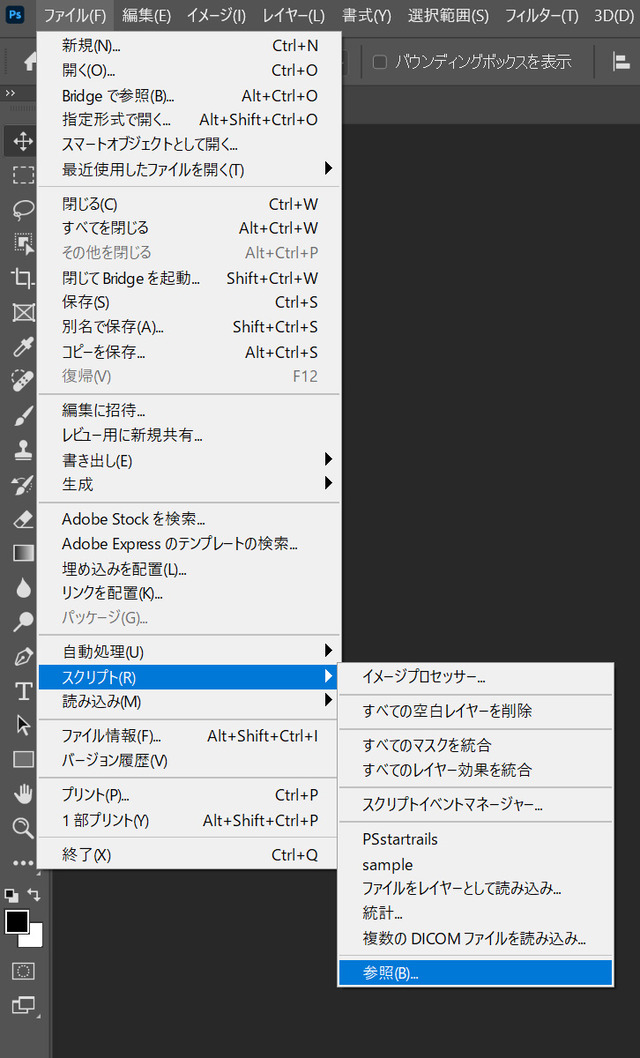Select the Eyedropper tool

click(x=23, y=347)
